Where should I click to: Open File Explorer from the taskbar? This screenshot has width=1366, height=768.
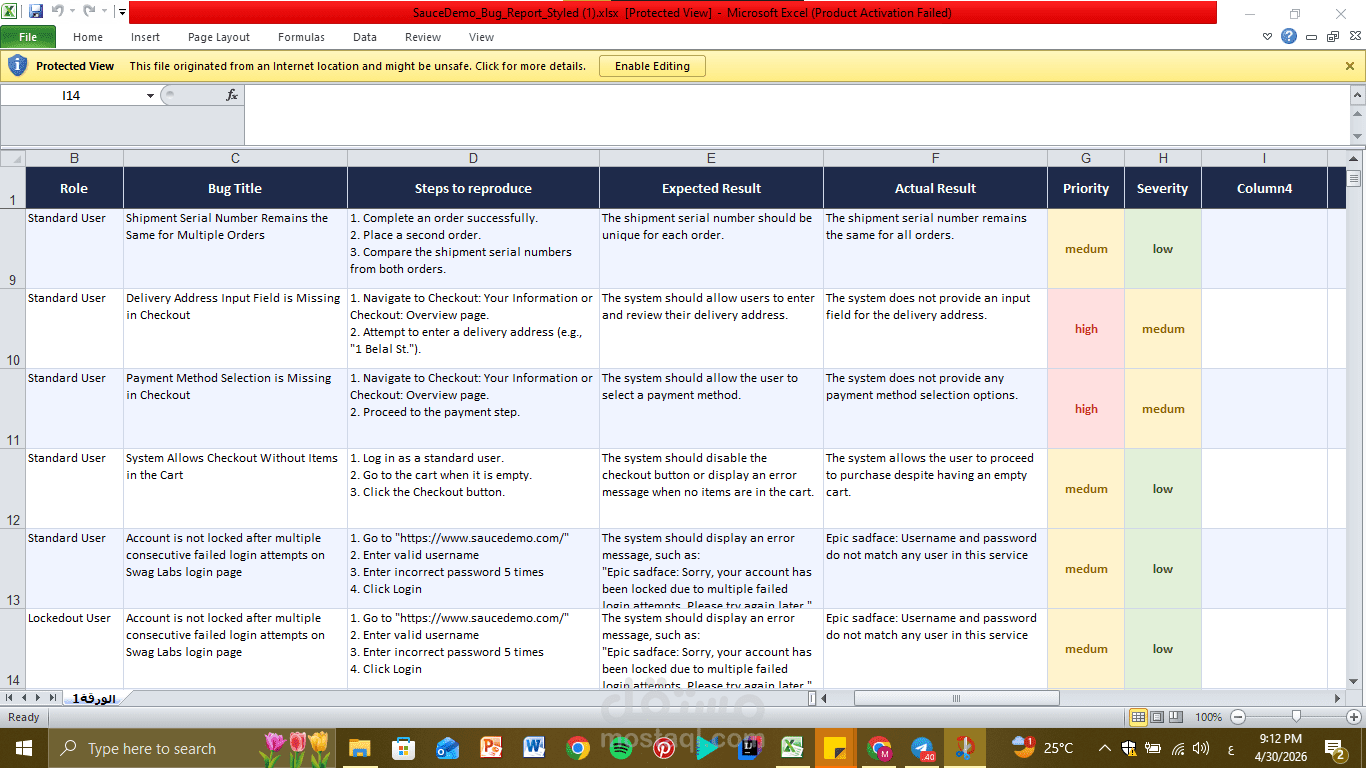[x=359, y=748]
